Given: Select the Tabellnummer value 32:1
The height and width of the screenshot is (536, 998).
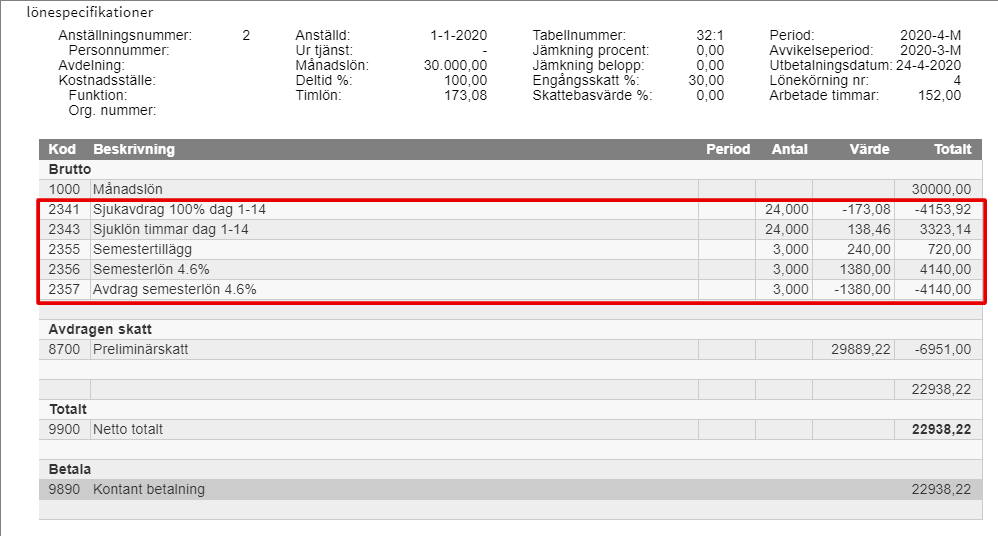Looking at the screenshot, I should coord(710,36).
